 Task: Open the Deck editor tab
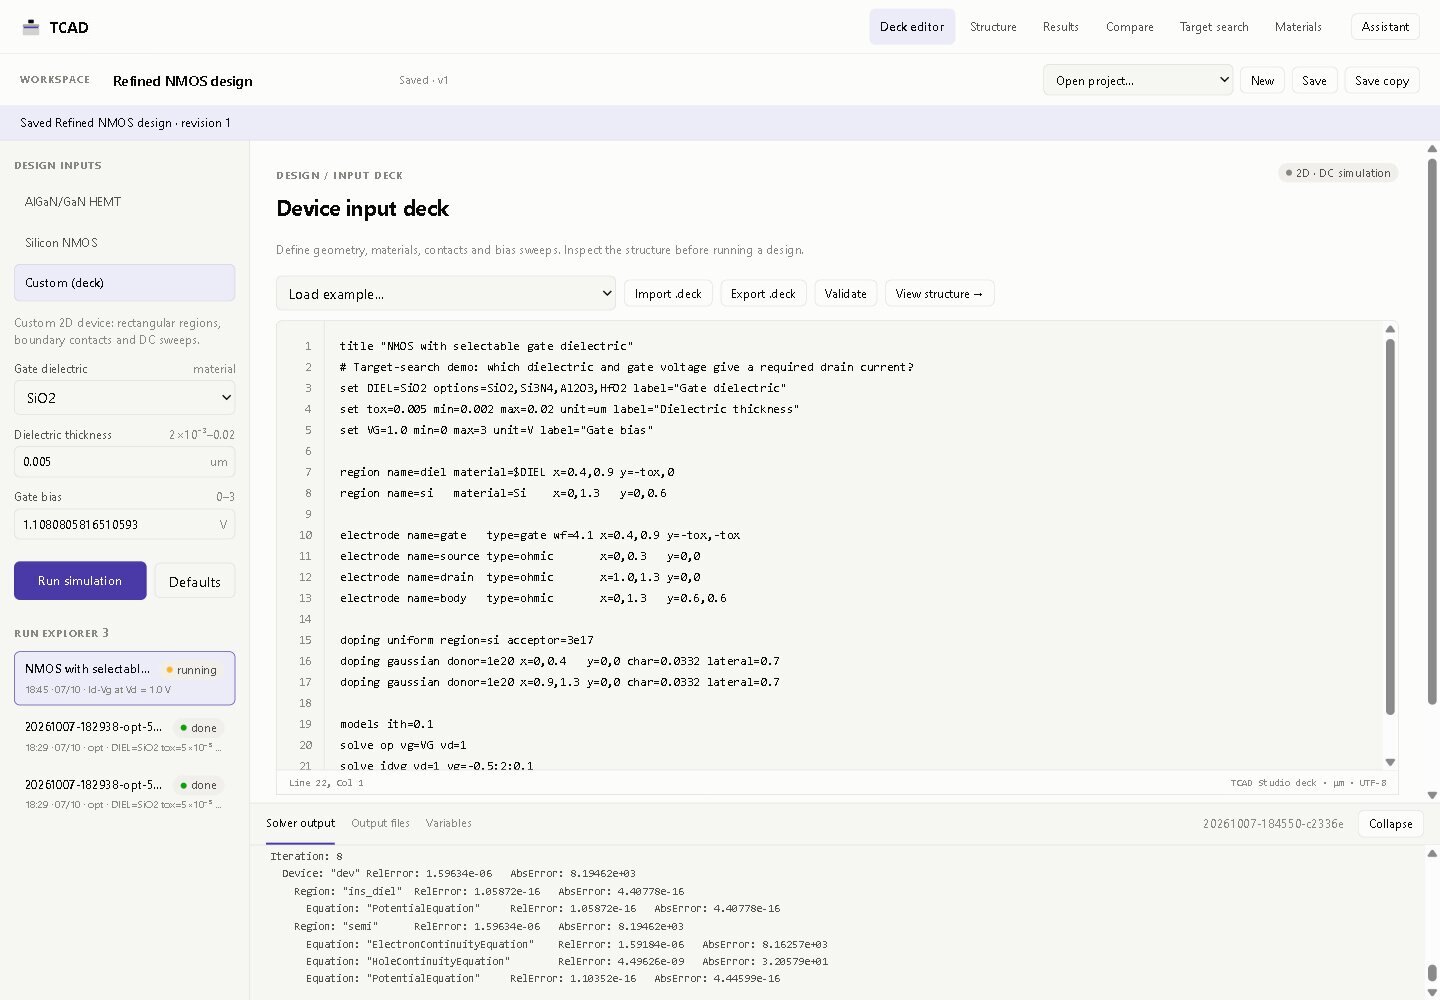click(912, 27)
